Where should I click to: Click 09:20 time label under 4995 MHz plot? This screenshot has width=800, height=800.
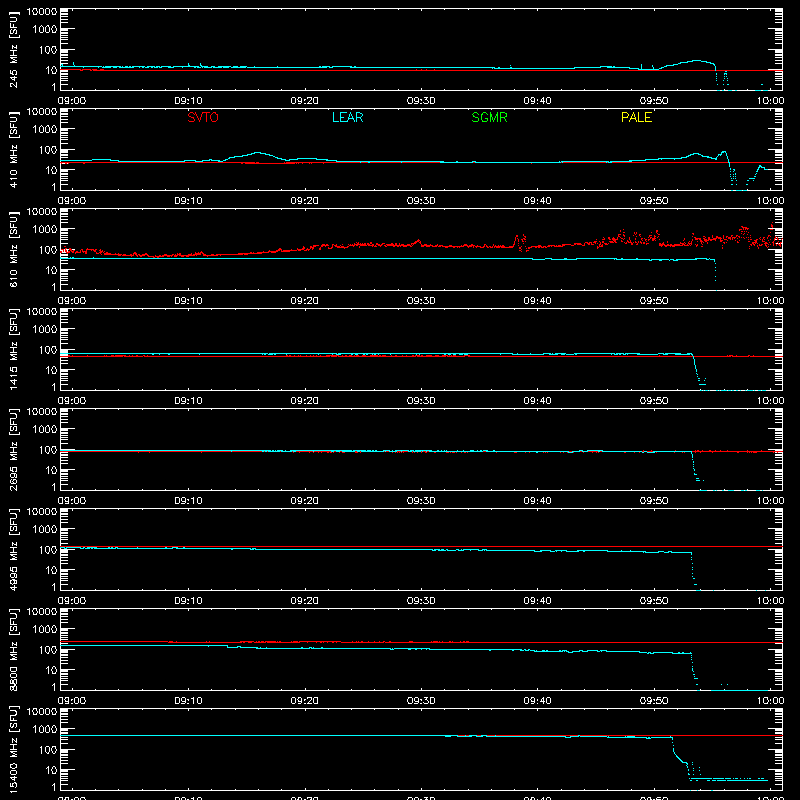(x=305, y=601)
